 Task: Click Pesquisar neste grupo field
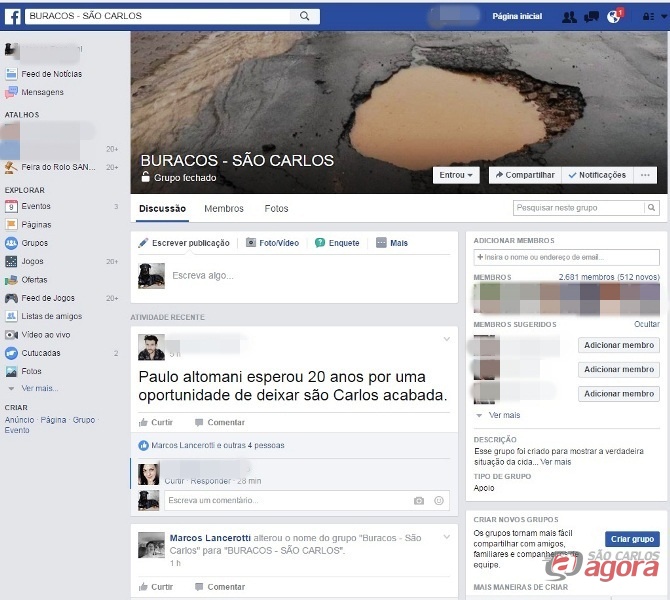tap(579, 208)
